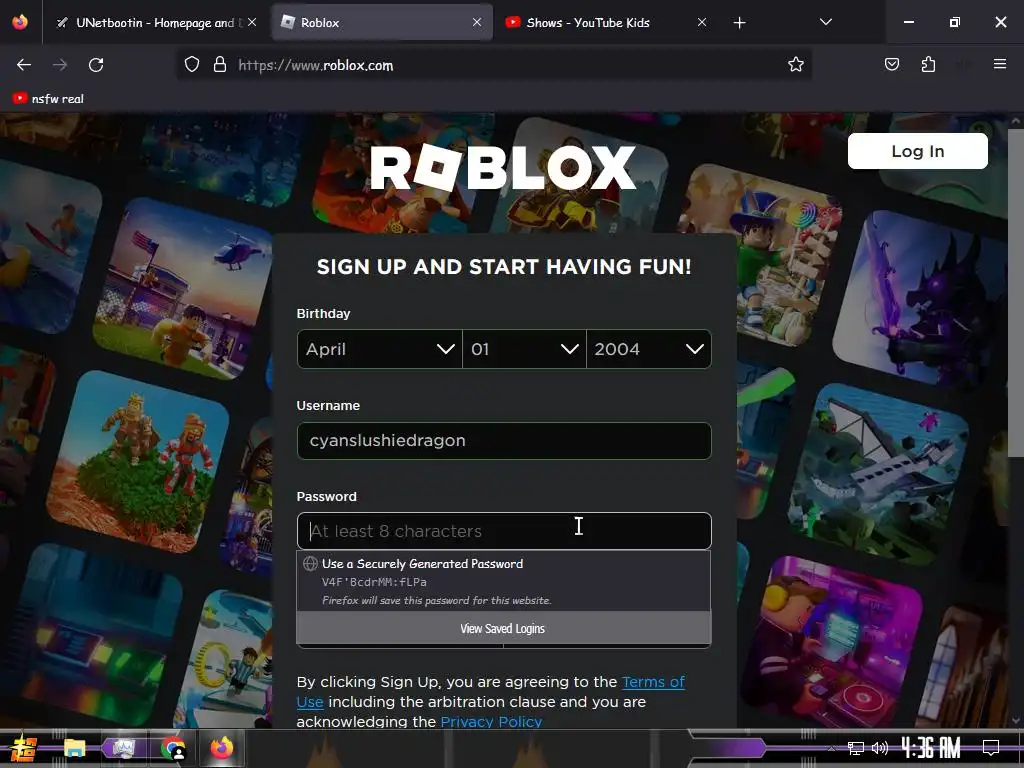Screen dimensions: 1024x768
Task: Click the DJ turntable game thumbnail
Action: tap(831, 643)
